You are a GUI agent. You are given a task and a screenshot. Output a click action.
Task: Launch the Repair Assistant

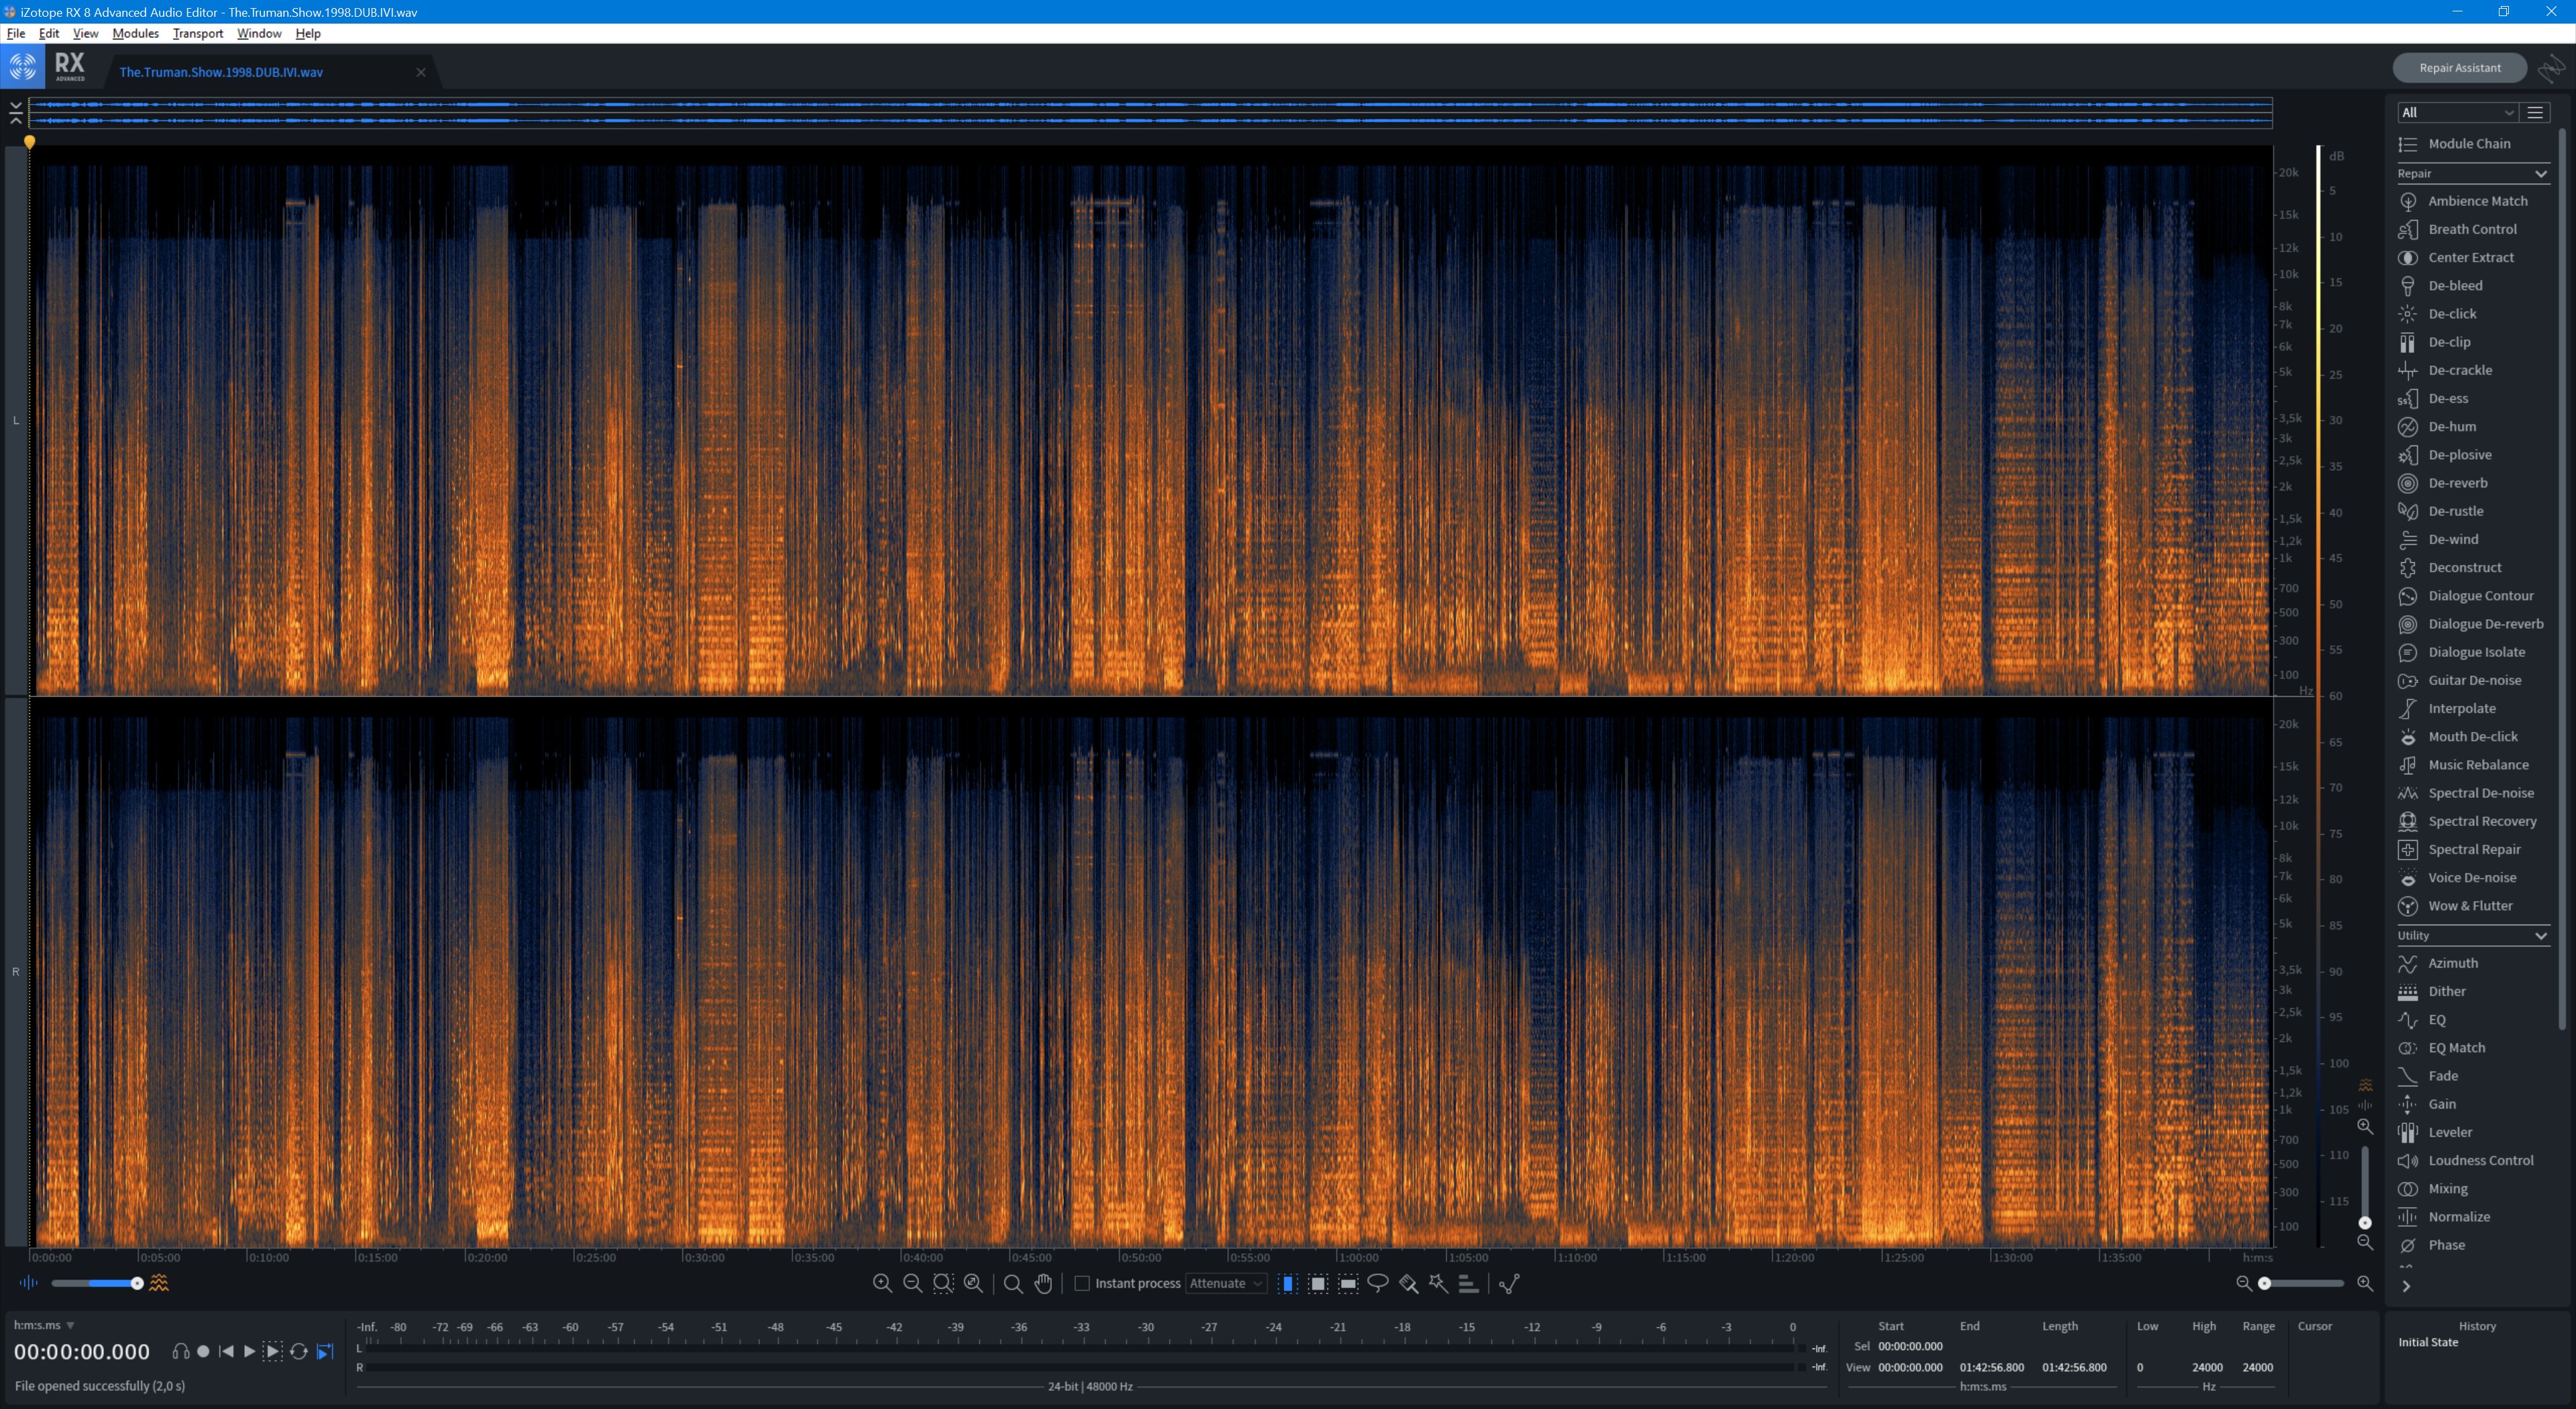[2460, 68]
